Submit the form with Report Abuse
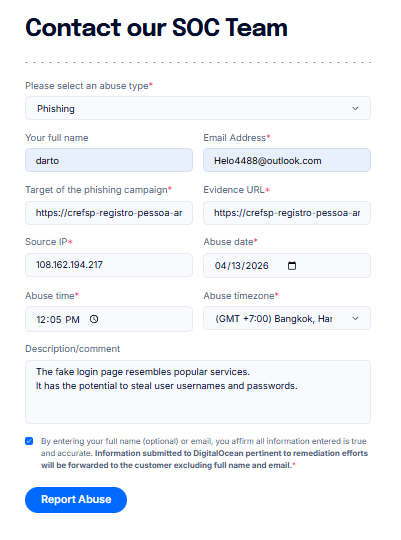The width and height of the screenshot is (401, 540). (76, 500)
